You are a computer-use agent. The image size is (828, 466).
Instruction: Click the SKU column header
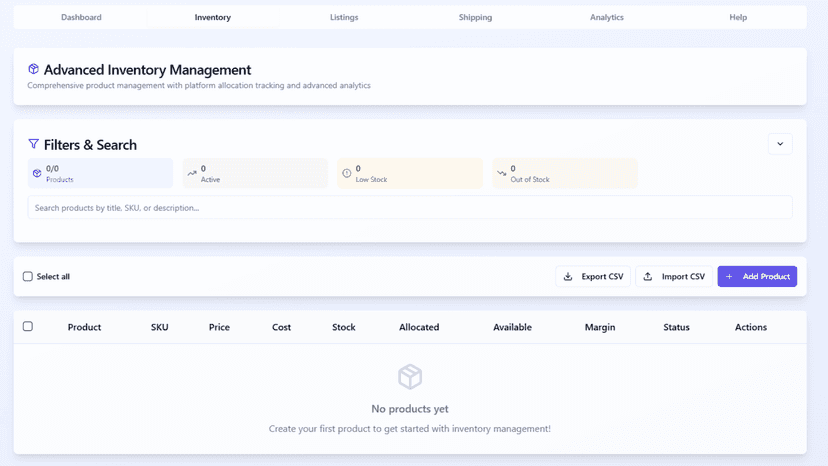[159, 327]
